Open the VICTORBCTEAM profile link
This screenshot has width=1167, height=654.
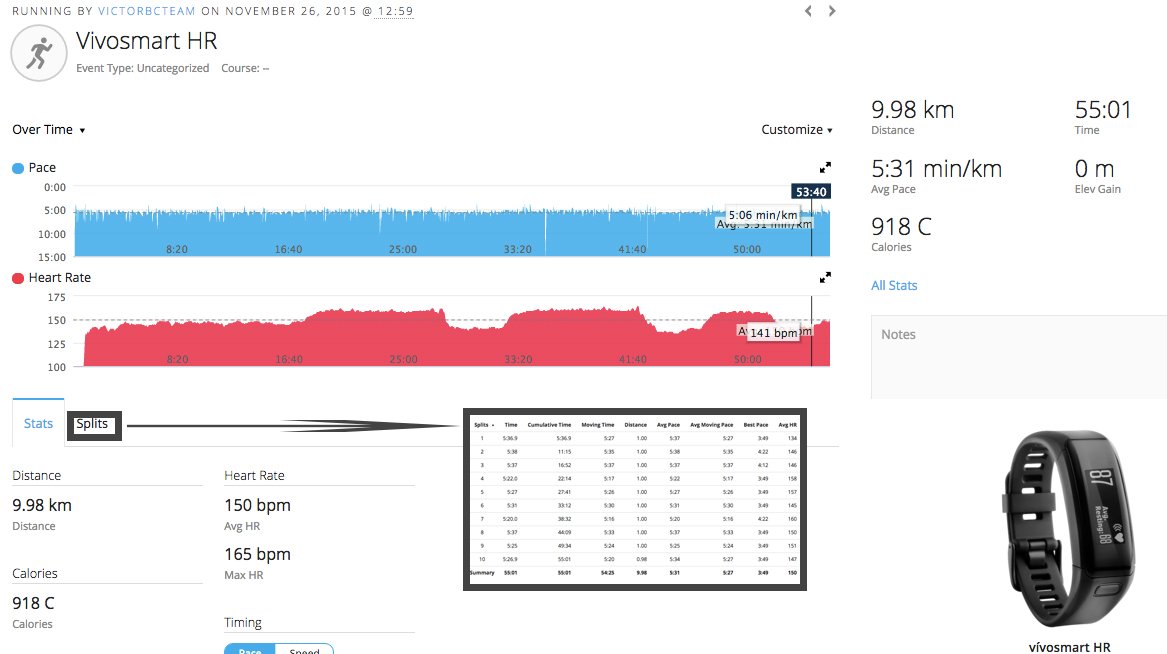pos(147,11)
